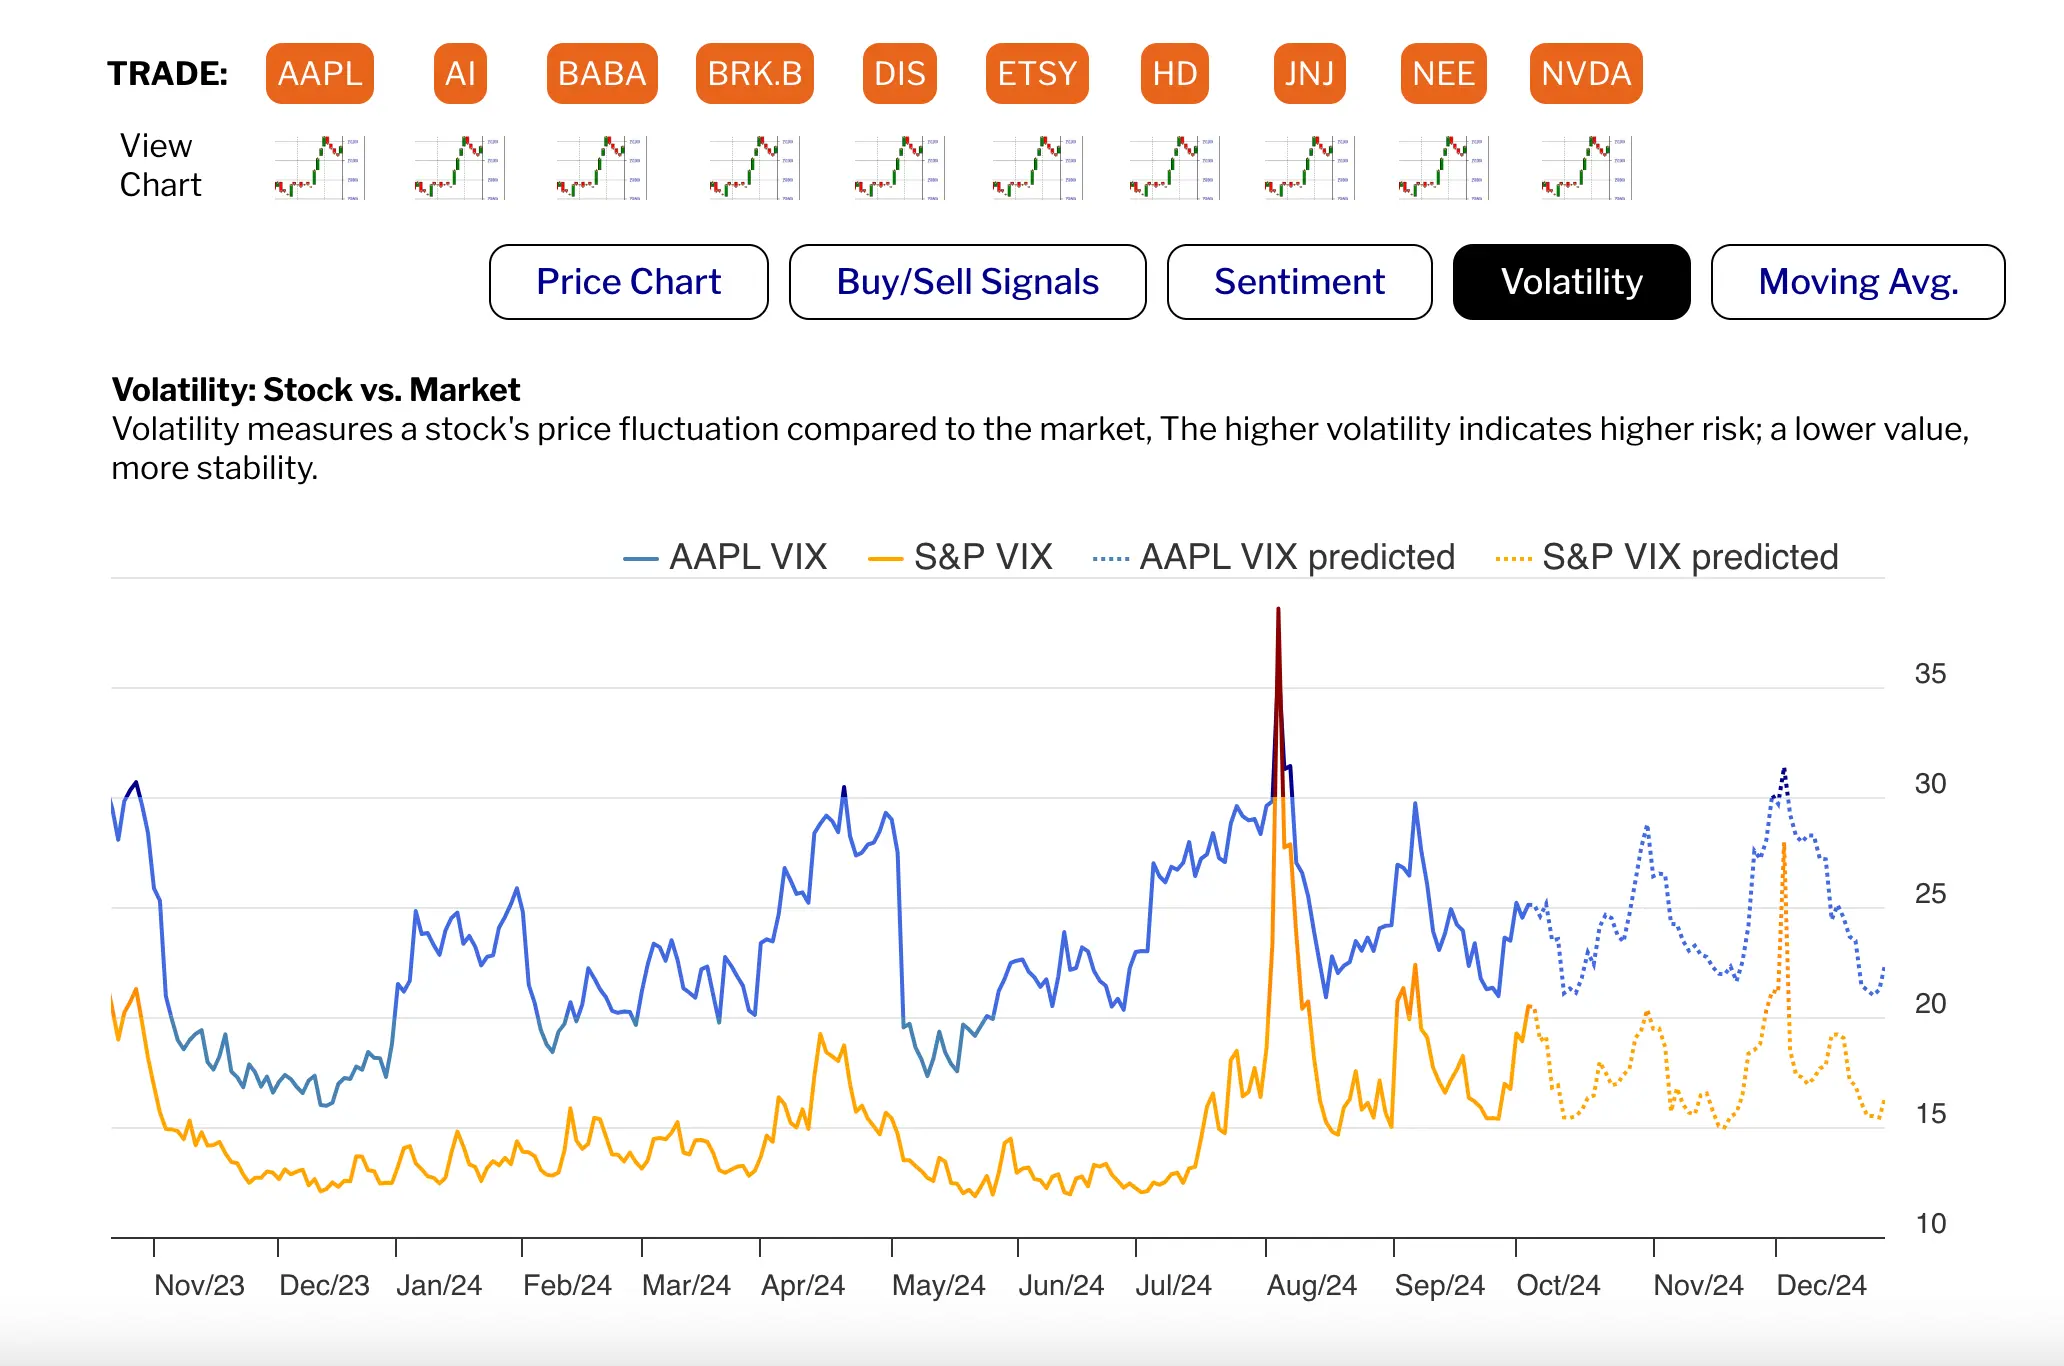Click the BRK.B trade button

tap(755, 74)
